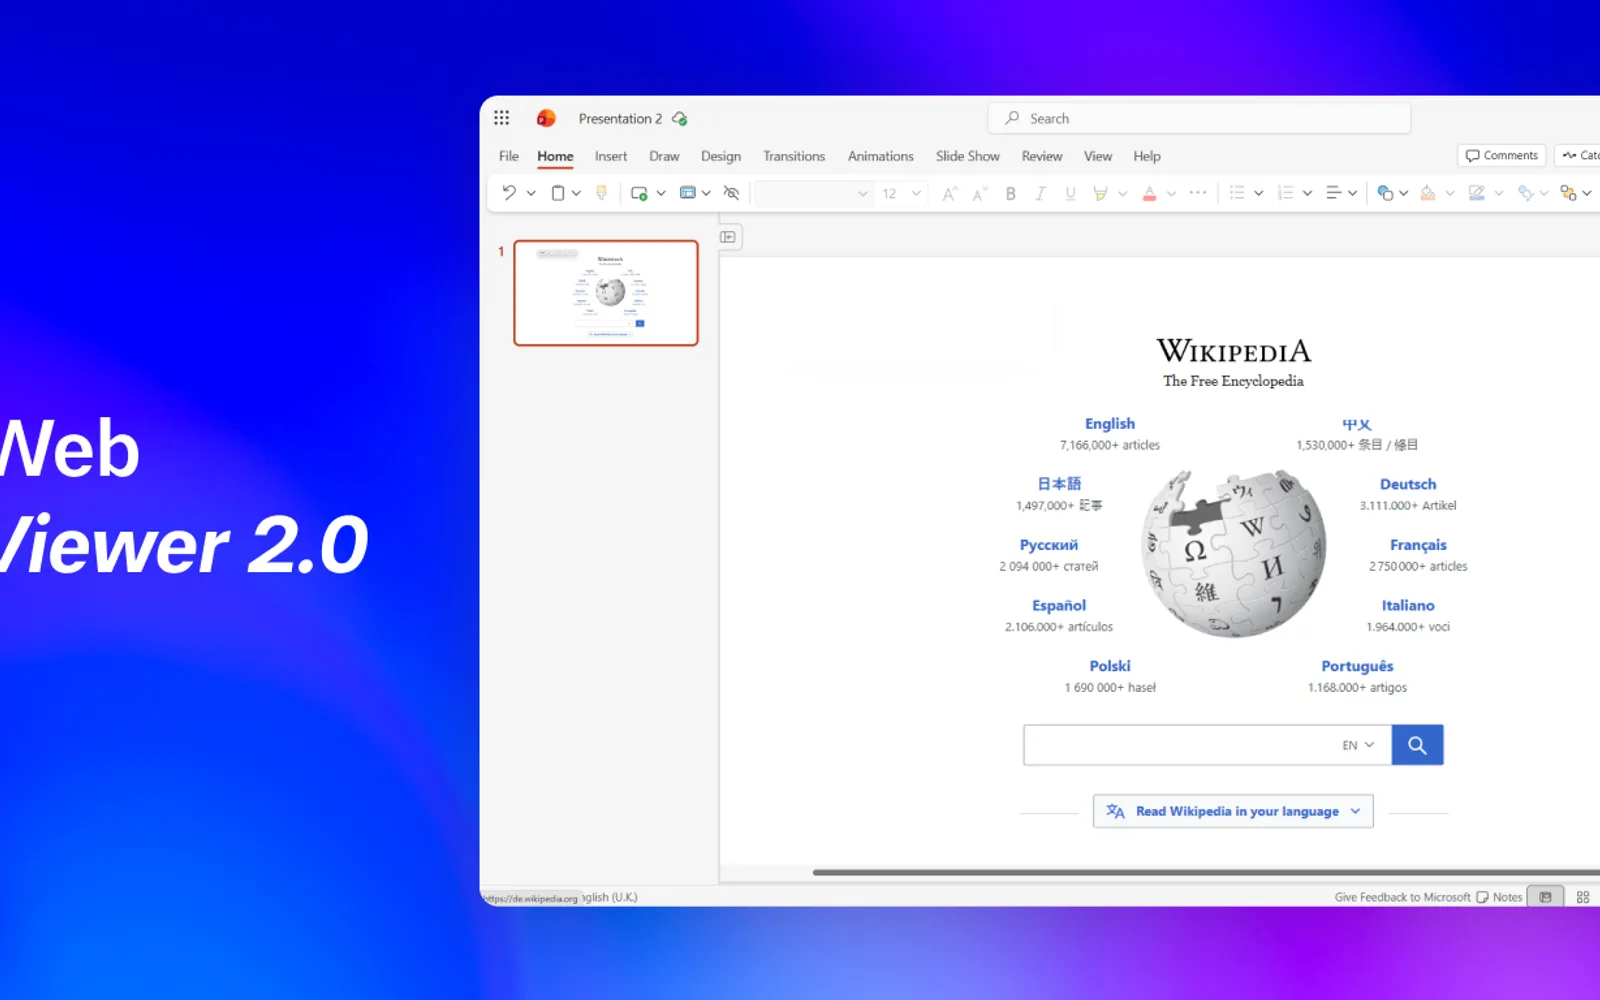1600x1000 pixels.
Task: Open more font options ellipsis
Action: coord(1198,193)
